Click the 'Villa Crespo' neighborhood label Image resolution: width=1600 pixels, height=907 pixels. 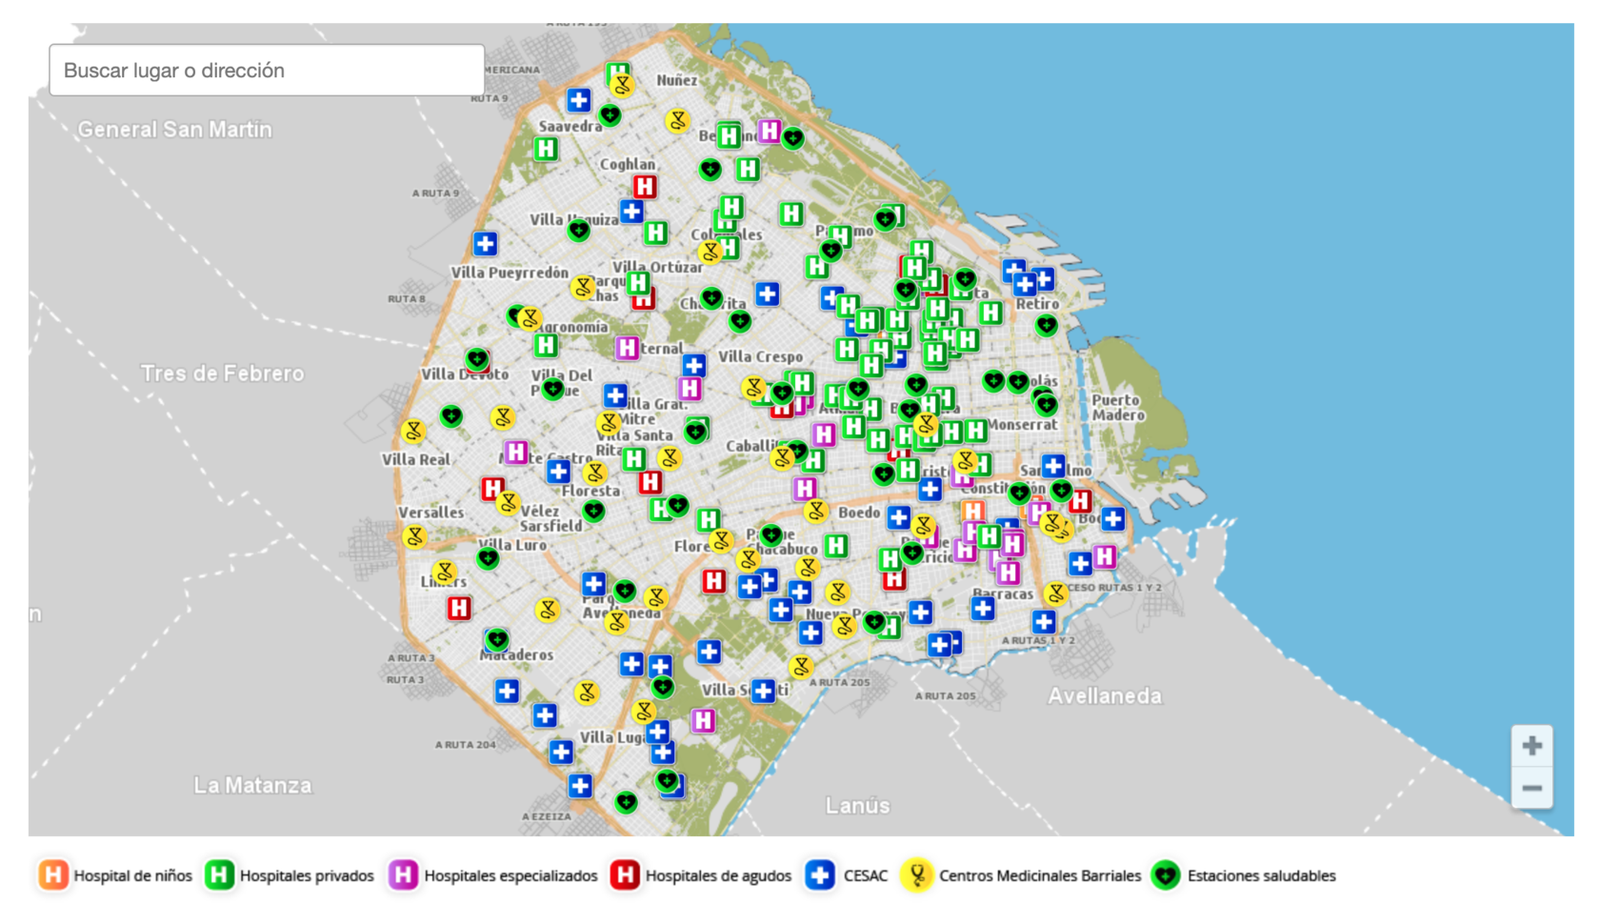(760, 356)
